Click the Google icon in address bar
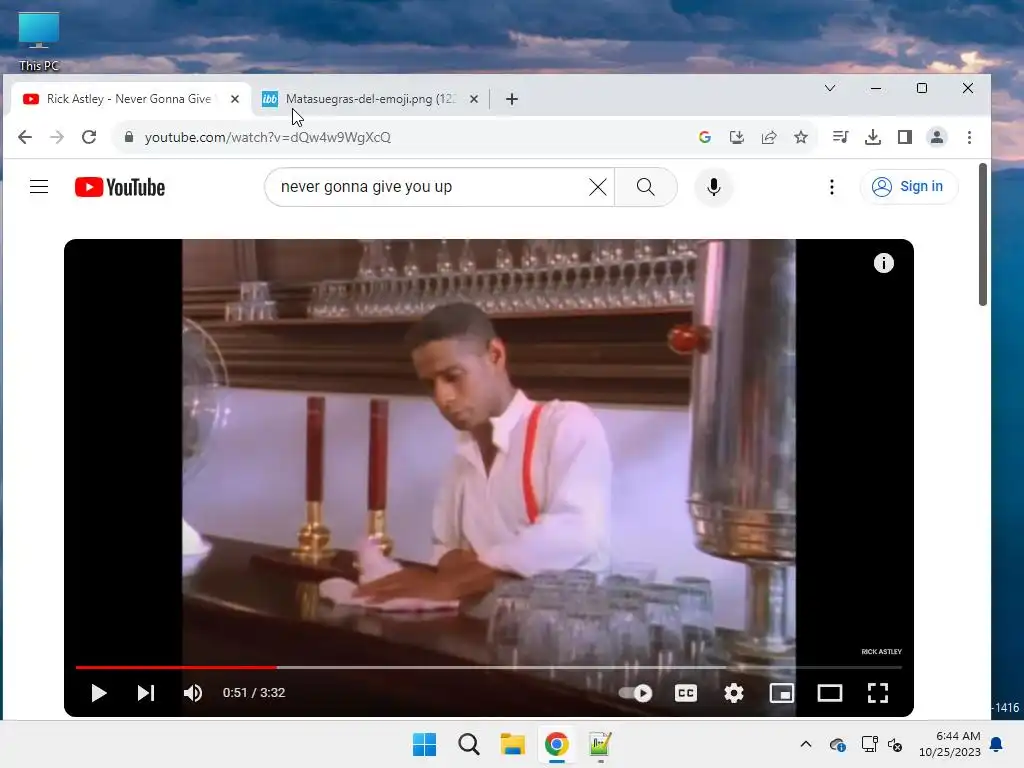 click(x=705, y=137)
